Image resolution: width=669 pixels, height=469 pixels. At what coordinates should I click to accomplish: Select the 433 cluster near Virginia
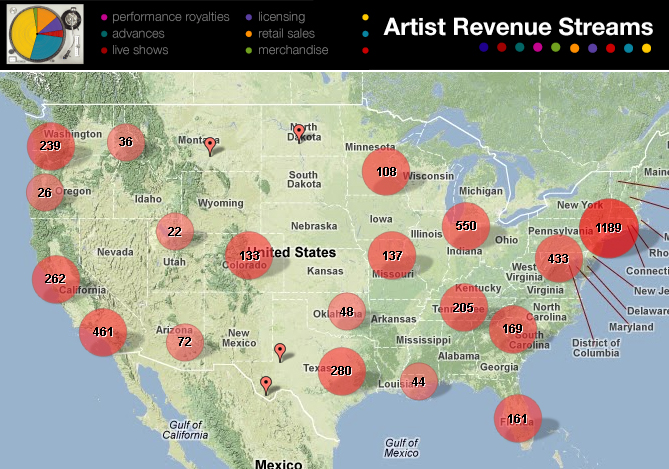(x=558, y=259)
